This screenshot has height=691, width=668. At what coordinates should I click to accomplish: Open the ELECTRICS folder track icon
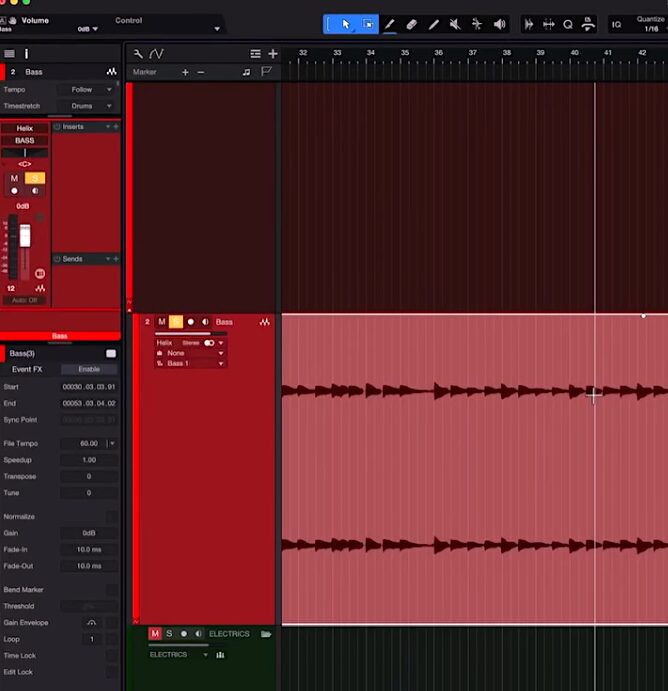[266, 634]
